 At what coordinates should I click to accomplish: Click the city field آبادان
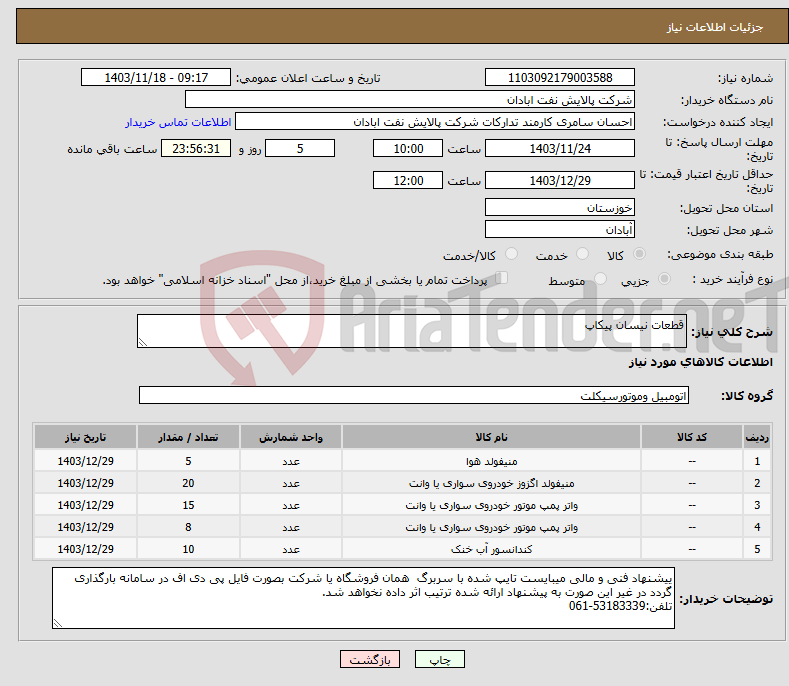pyautogui.click(x=560, y=230)
